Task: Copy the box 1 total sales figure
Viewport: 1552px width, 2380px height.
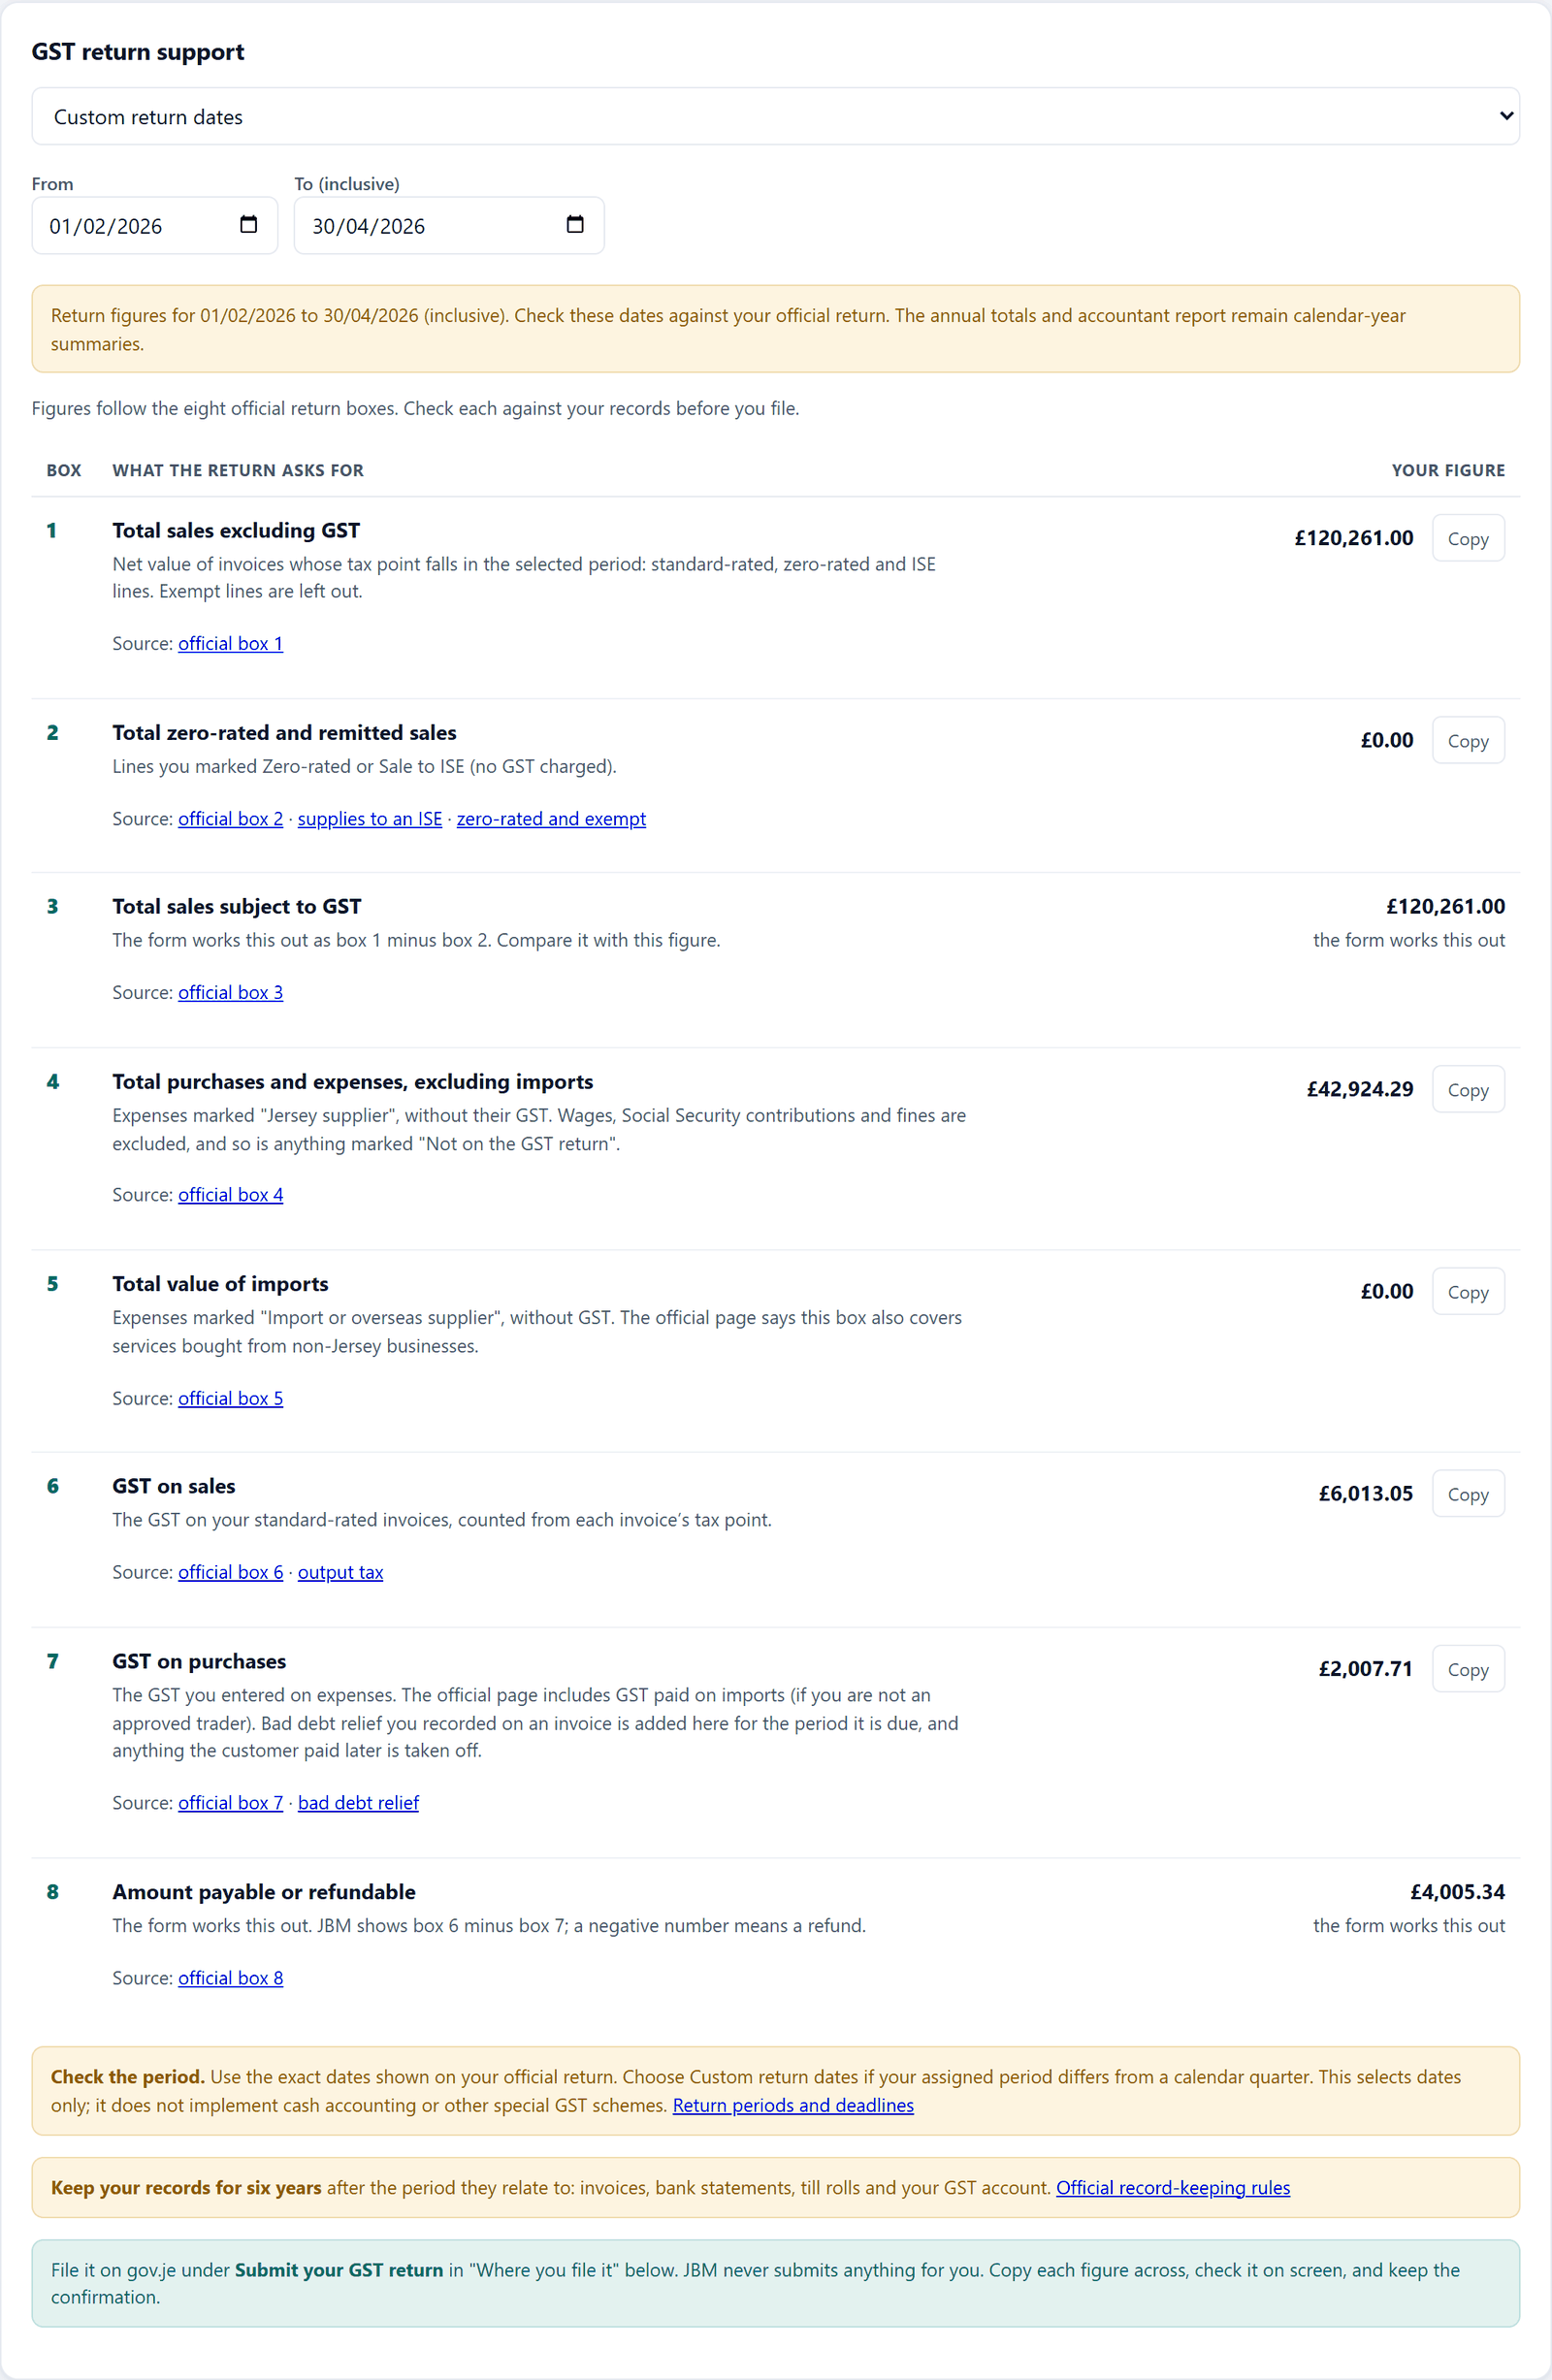Action: click(1467, 538)
